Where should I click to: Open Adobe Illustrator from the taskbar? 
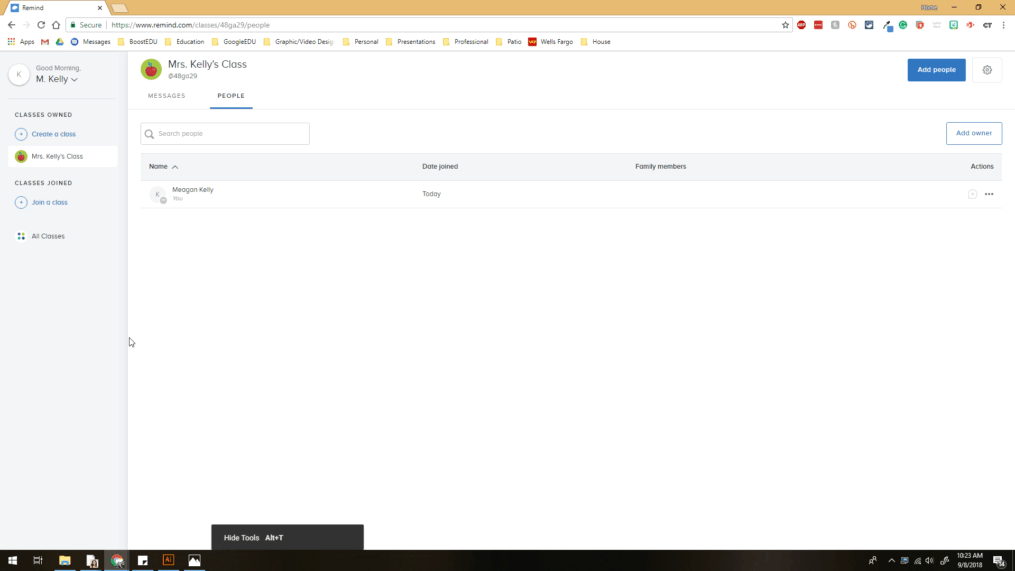coord(168,561)
